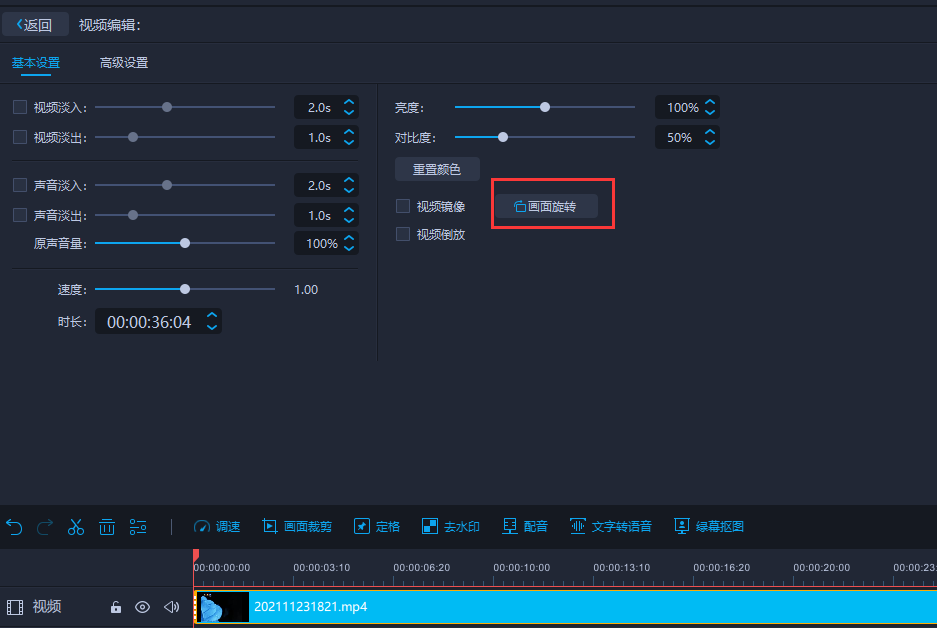Open 画面裁剪 crop tool
937x628 pixels.
[x=297, y=526]
